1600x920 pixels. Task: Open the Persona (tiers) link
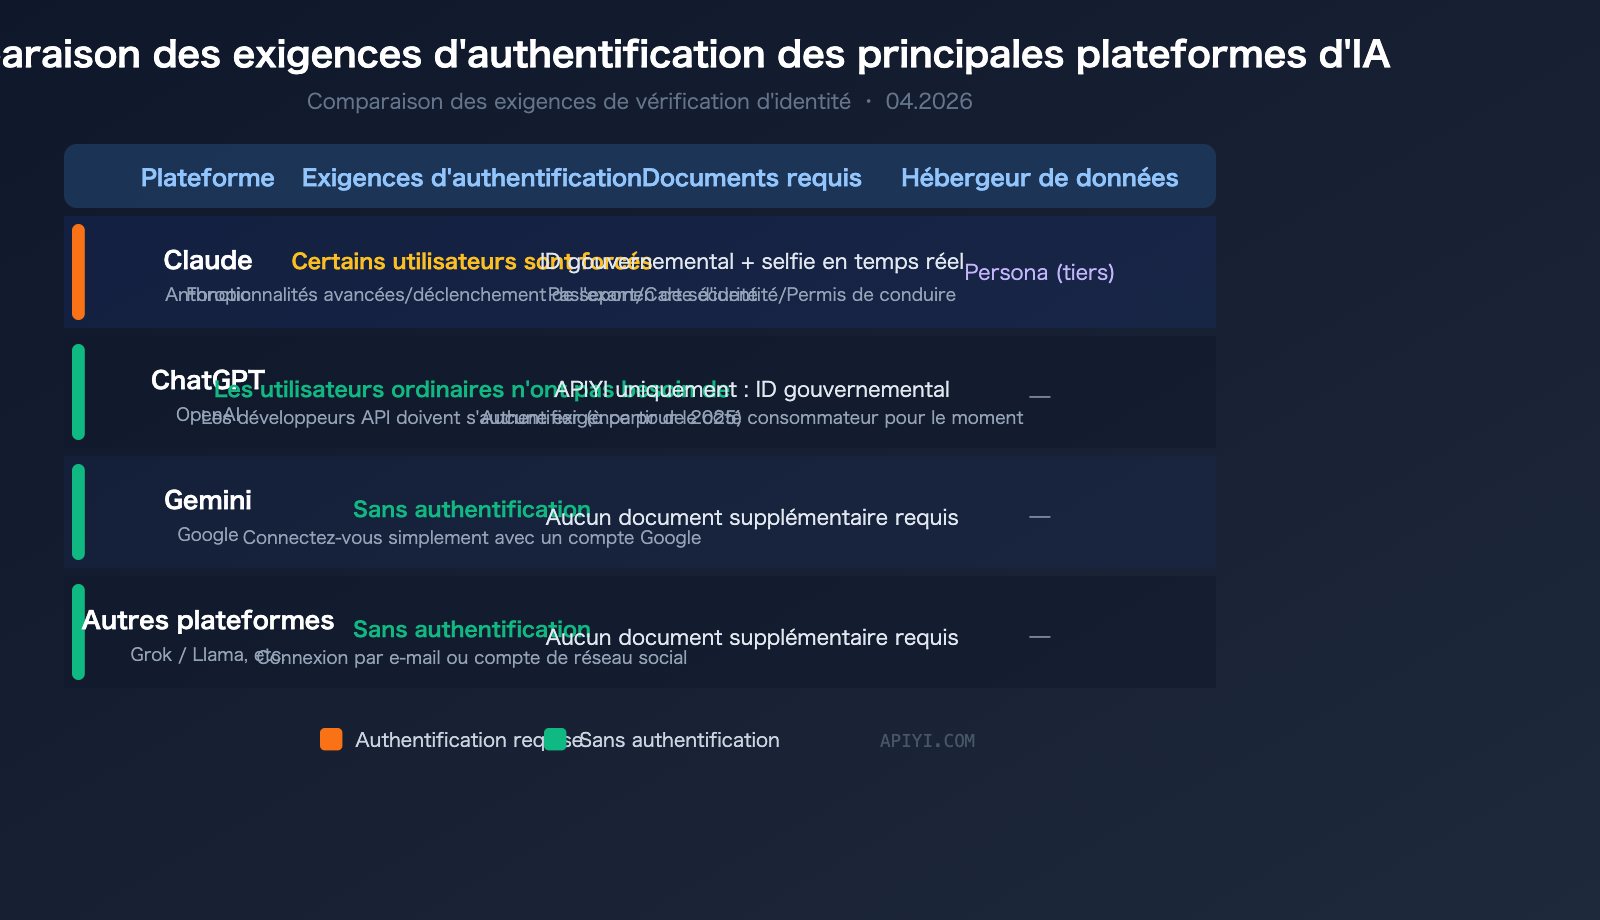1039,272
